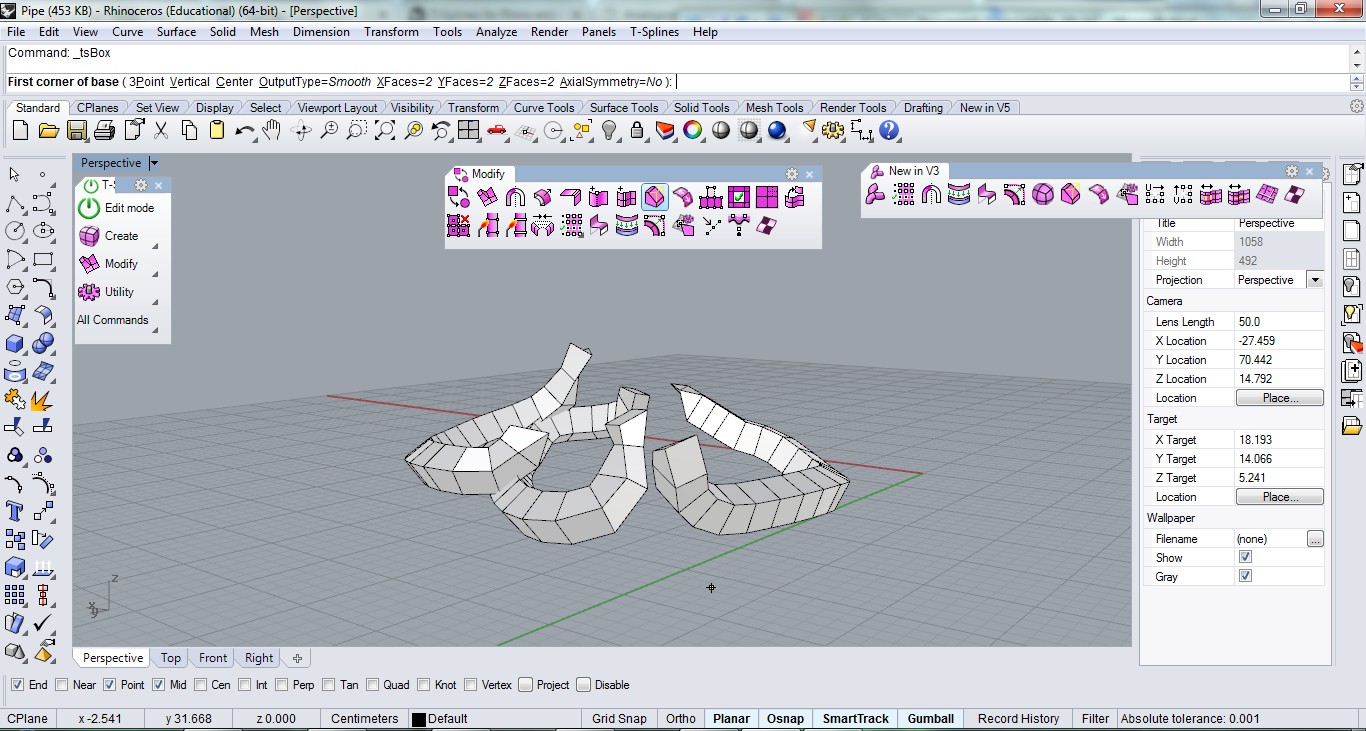Click the T-Splines Utility gear icon
1366x731 pixels.
tap(90, 292)
